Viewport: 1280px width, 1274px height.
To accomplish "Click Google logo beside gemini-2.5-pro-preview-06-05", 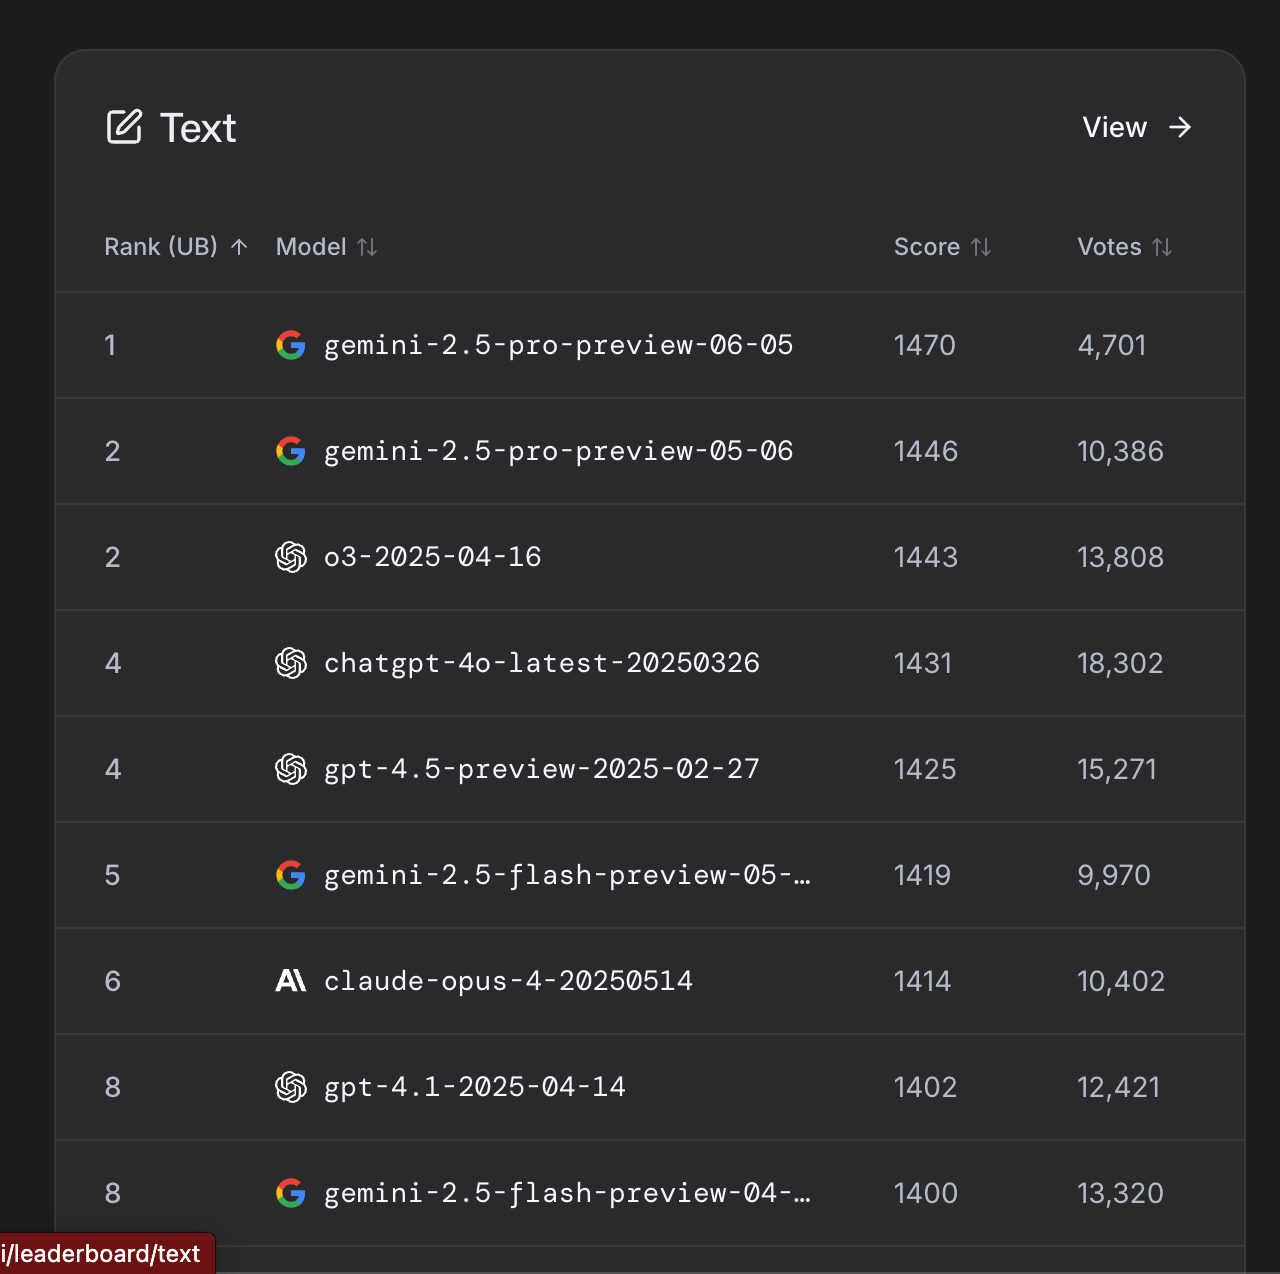I will click(x=291, y=345).
